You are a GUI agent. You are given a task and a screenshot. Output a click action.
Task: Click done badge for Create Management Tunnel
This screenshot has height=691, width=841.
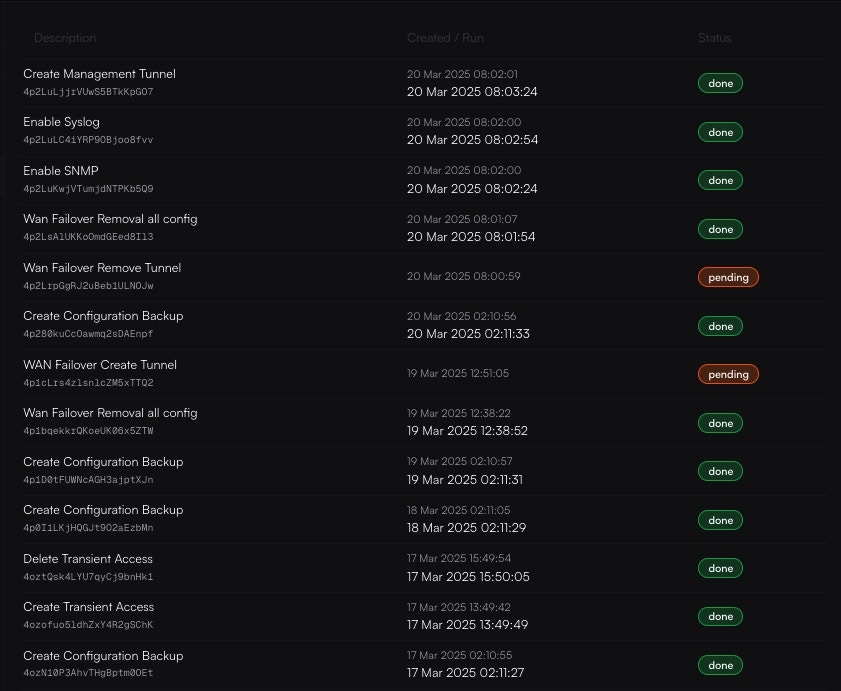720,83
